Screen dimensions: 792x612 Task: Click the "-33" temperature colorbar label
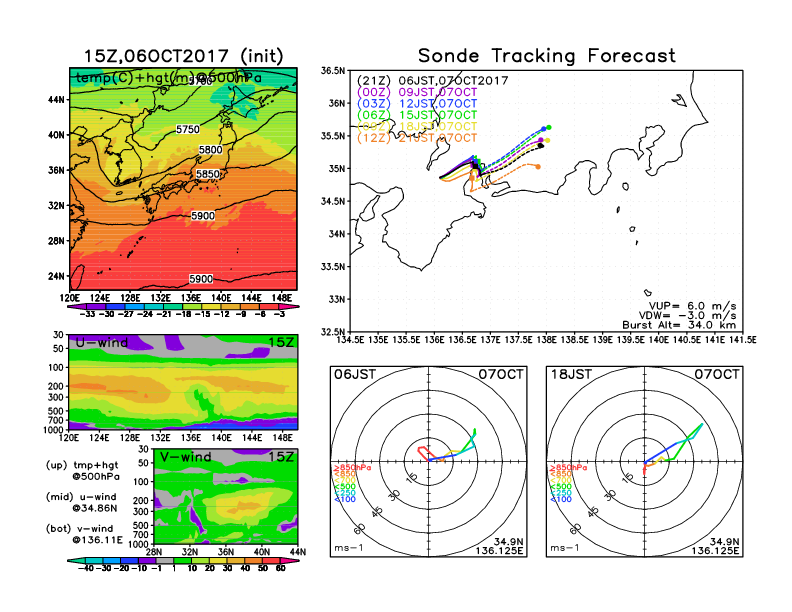click(87, 314)
